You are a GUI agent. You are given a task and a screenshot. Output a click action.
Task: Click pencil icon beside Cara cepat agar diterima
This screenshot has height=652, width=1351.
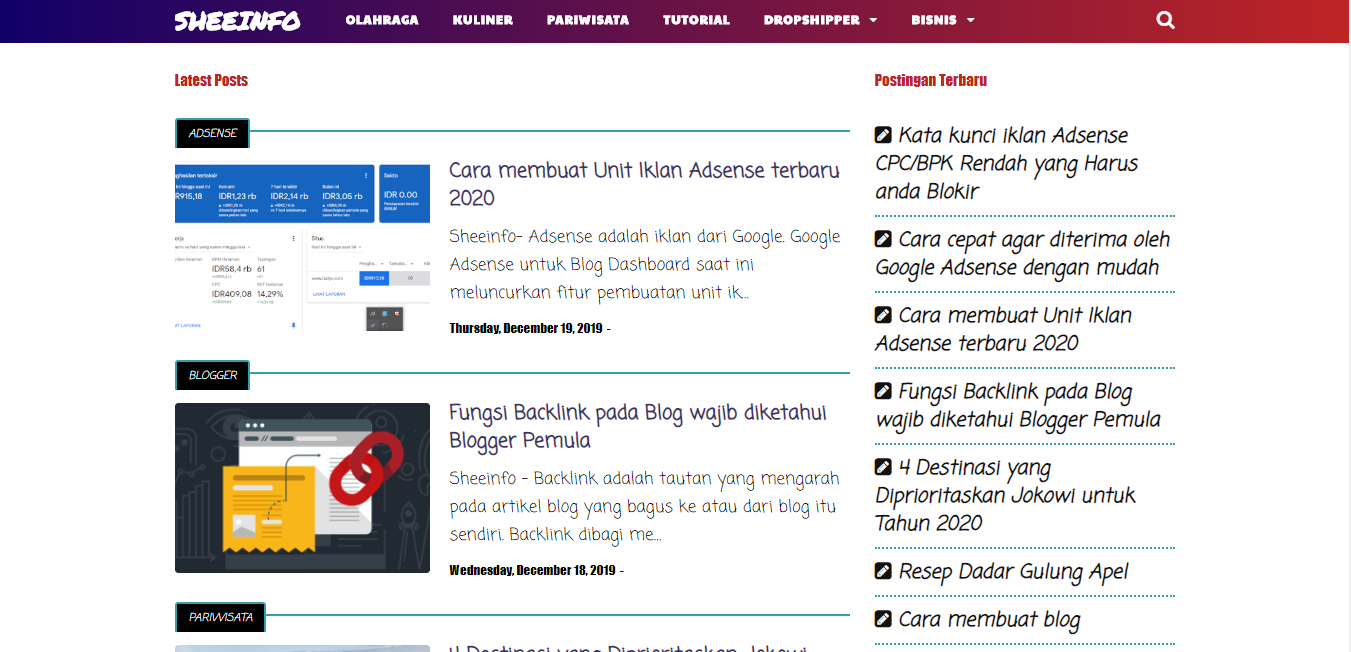[x=883, y=239]
